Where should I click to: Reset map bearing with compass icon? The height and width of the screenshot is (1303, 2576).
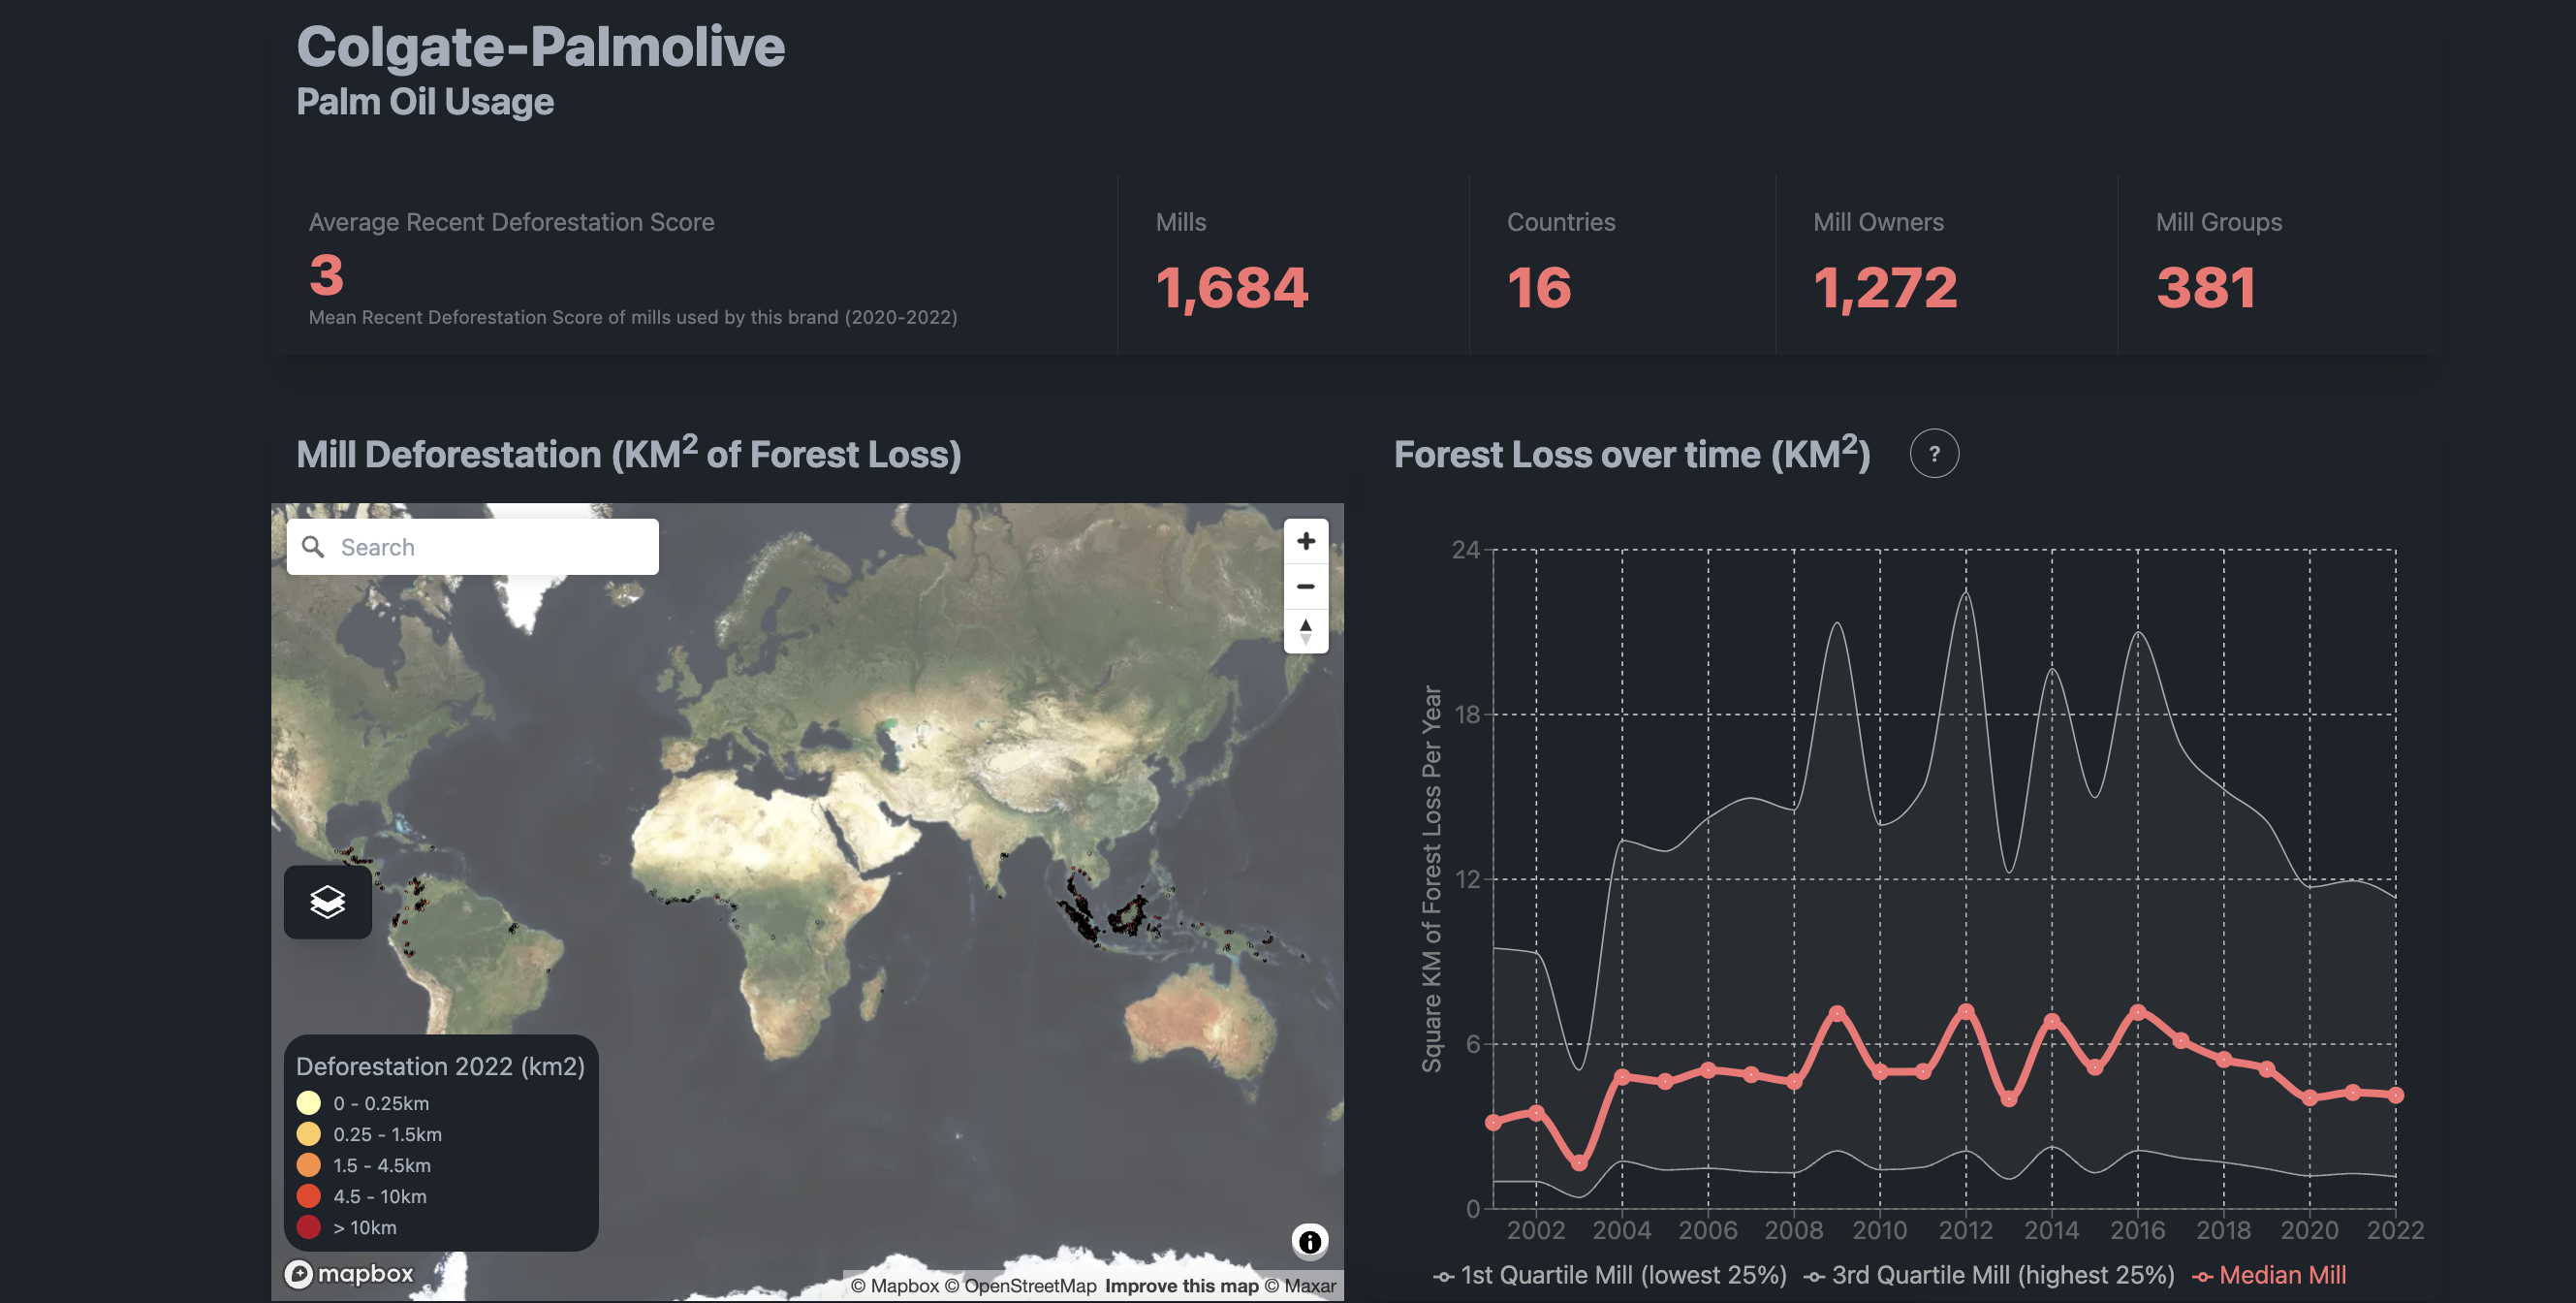(x=1305, y=631)
